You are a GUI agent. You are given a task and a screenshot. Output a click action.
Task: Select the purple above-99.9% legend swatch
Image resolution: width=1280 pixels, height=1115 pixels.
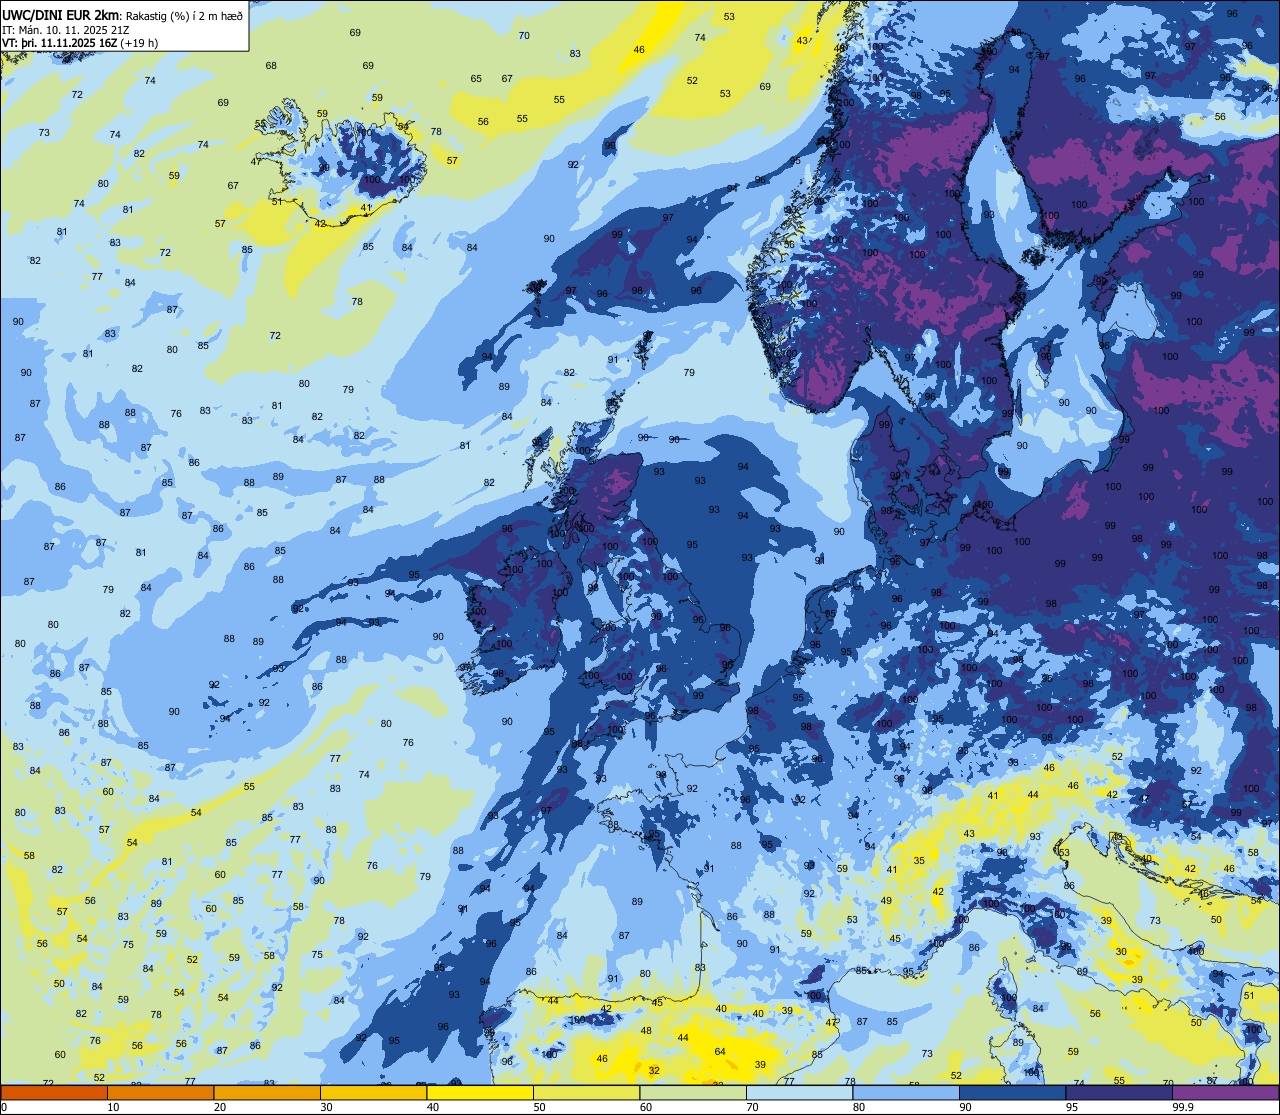(x=1225, y=1092)
